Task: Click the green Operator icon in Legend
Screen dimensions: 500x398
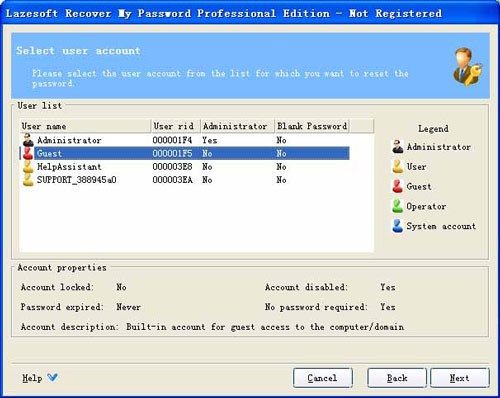Action: (x=398, y=206)
